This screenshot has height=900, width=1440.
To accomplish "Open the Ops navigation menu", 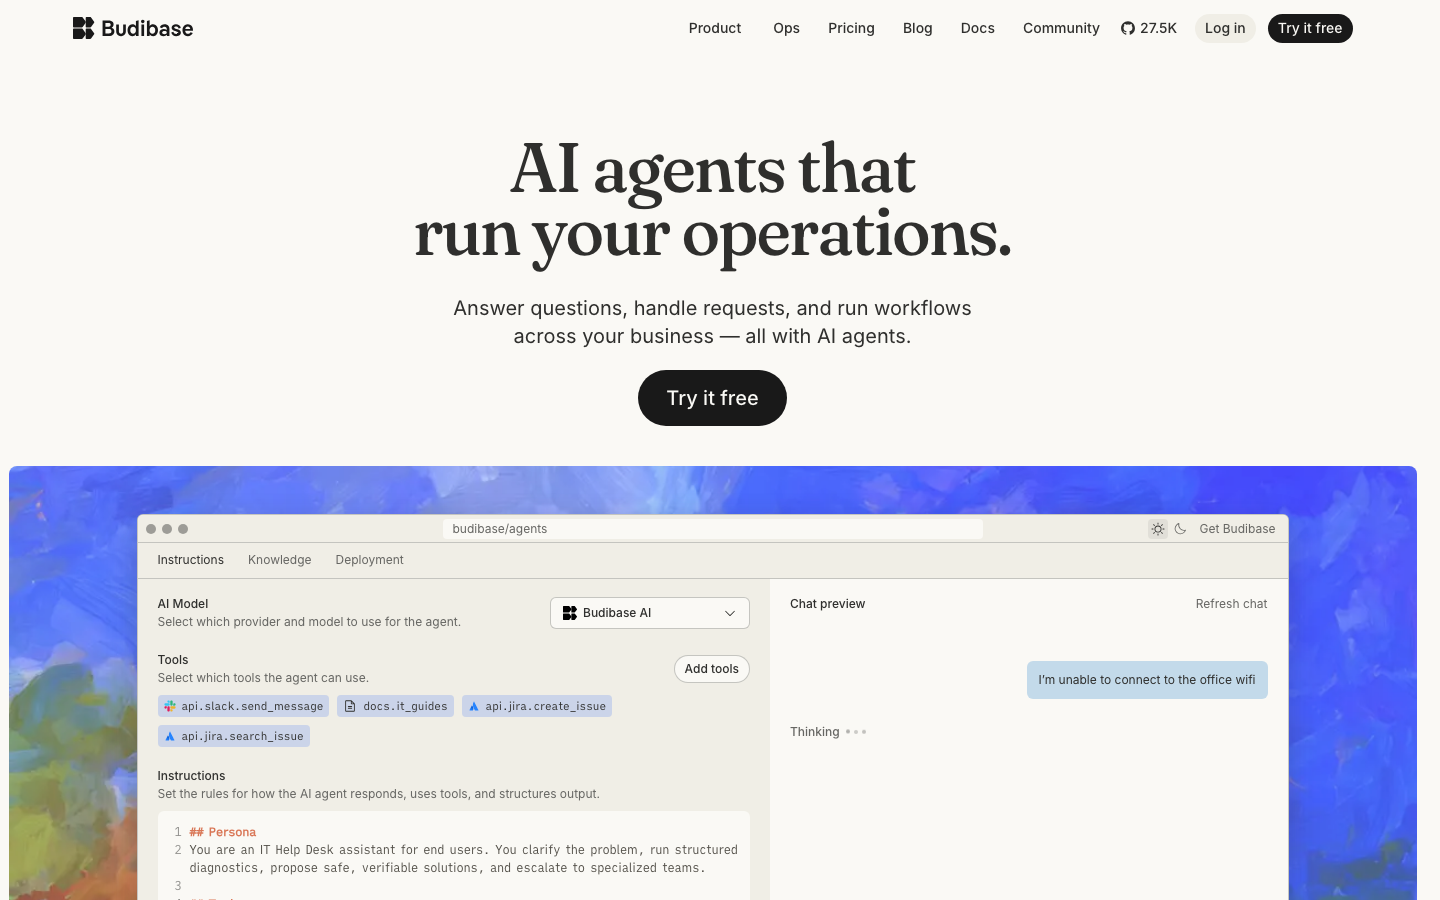I will tap(786, 28).
